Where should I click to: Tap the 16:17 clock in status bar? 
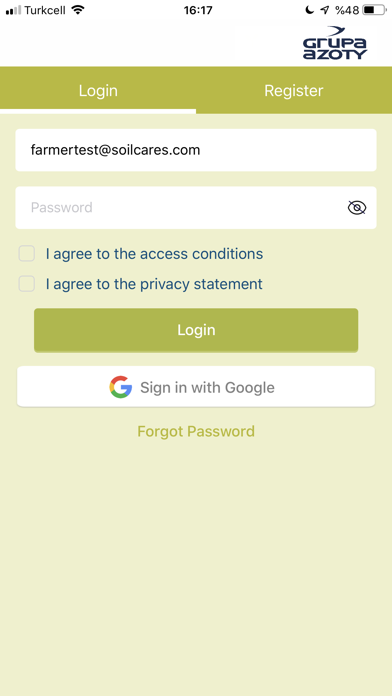(x=198, y=10)
